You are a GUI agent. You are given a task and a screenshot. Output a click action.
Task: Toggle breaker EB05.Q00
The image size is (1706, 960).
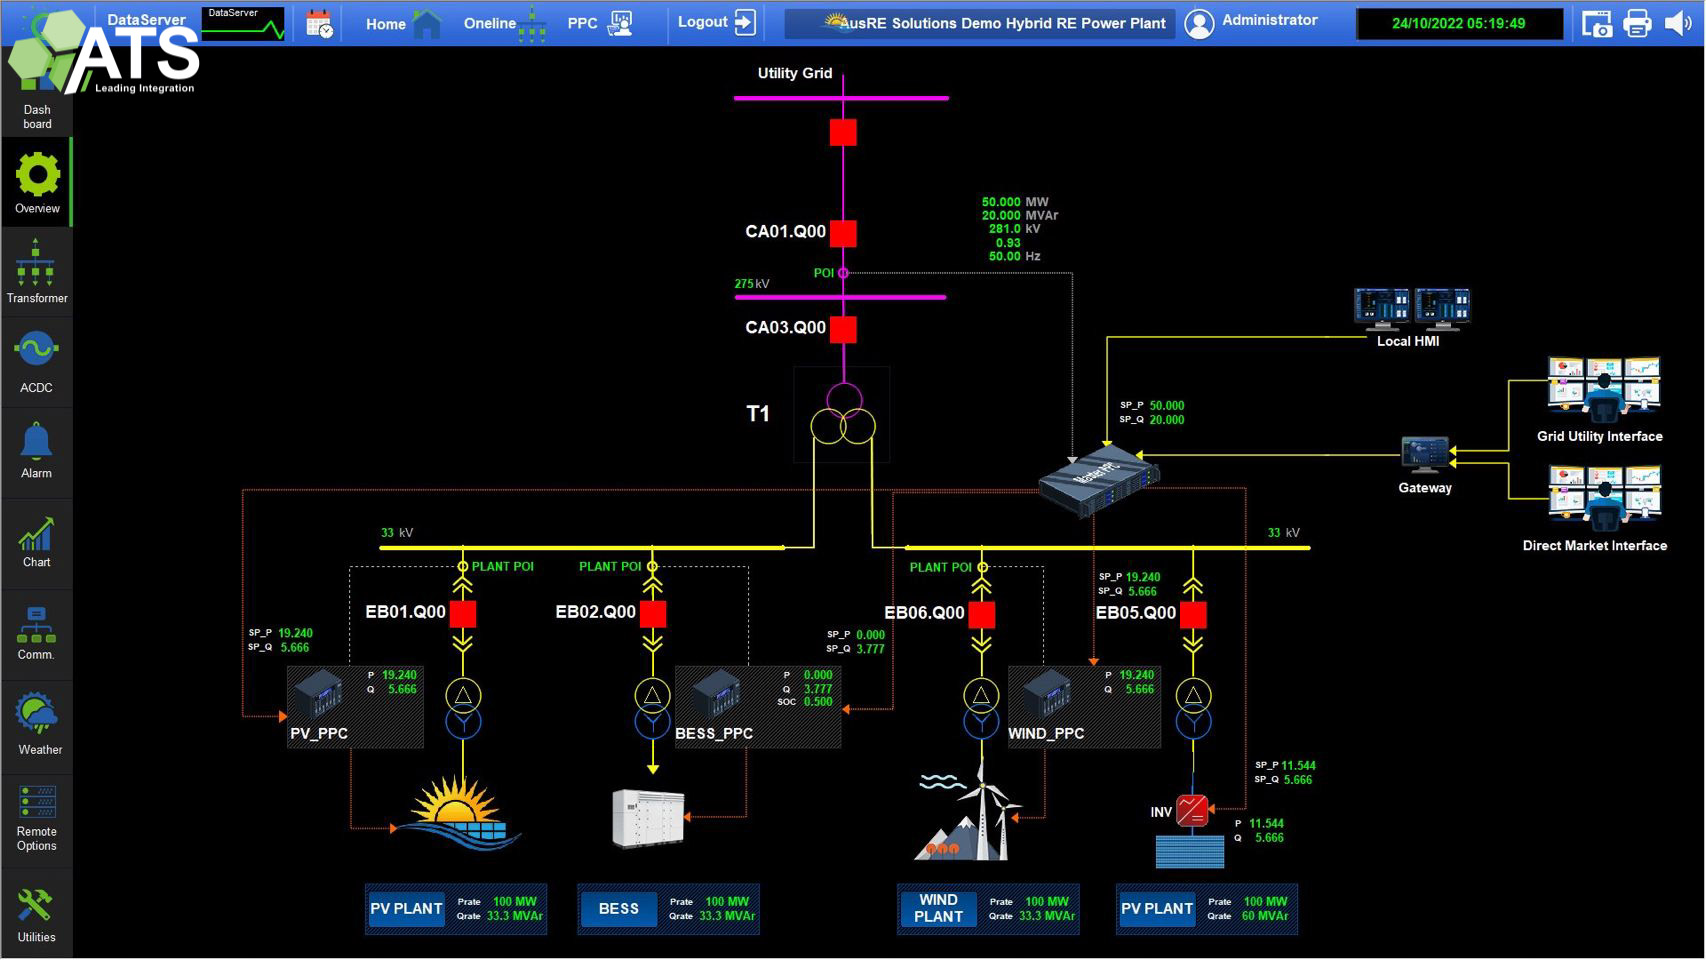pos(1193,614)
